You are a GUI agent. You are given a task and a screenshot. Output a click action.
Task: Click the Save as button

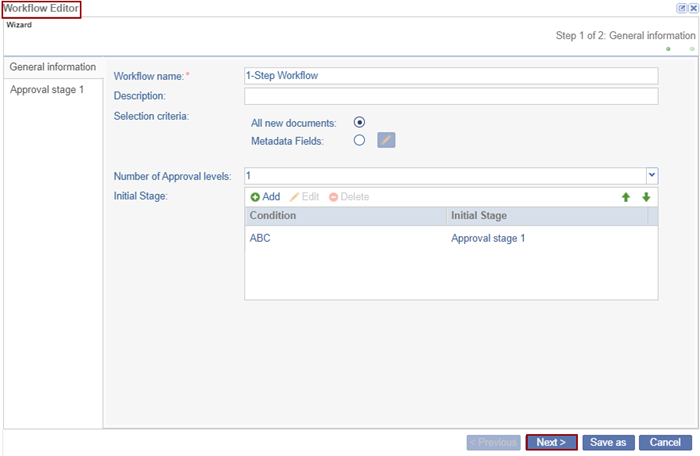click(x=608, y=442)
